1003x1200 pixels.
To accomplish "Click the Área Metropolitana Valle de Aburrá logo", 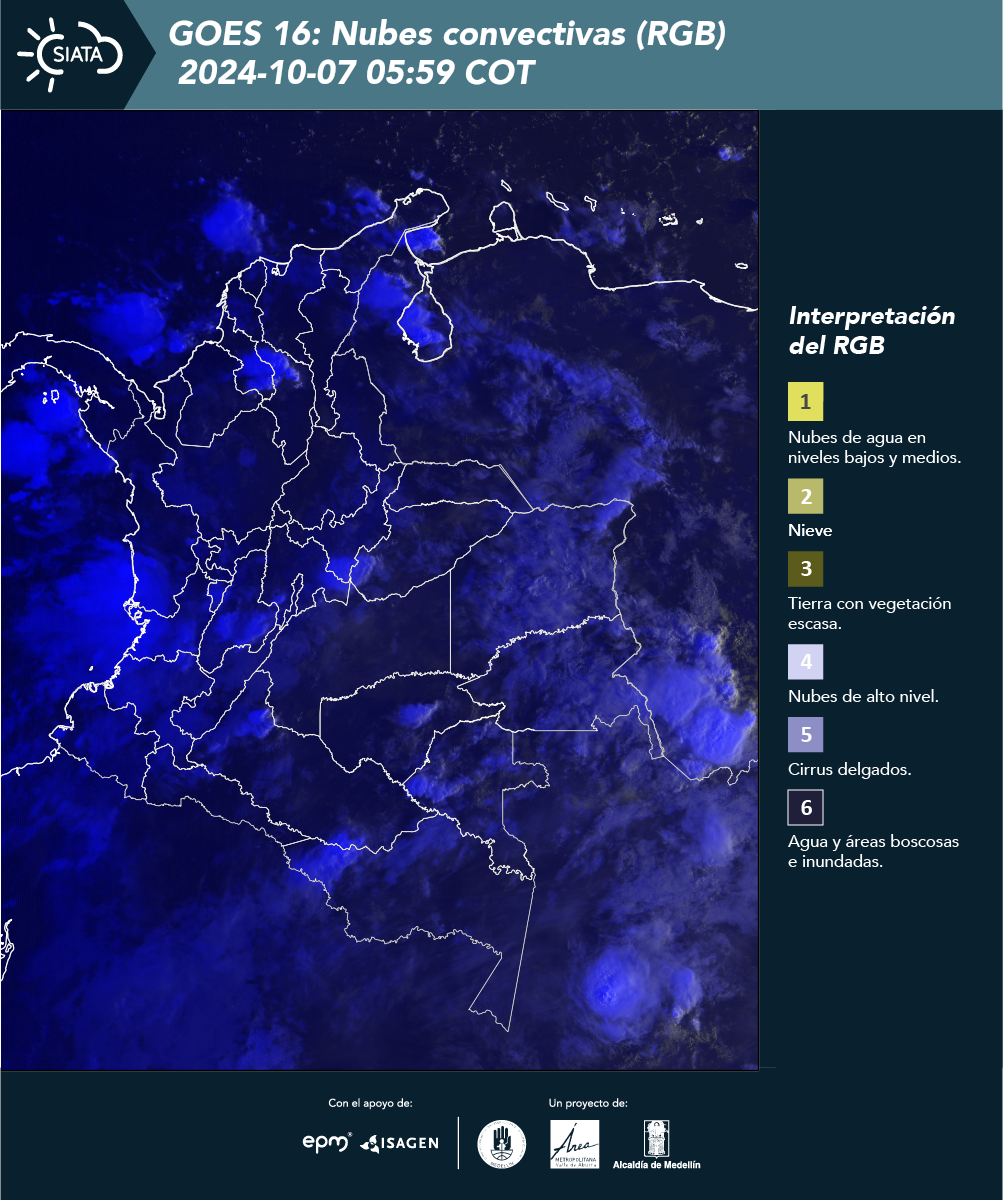I will pos(575,1144).
